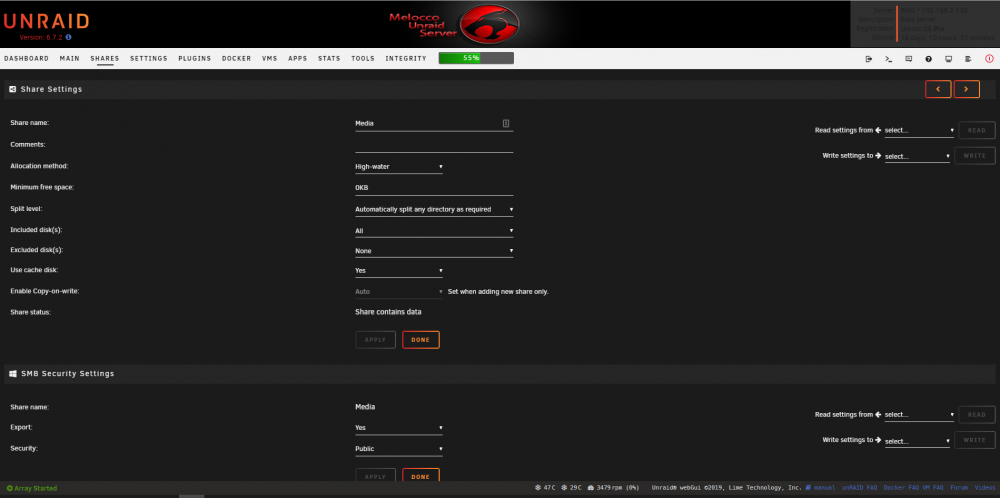Open SMB 'Write settings to' dropdown
This screenshot has height=498, width=1000.
[917, 441]
